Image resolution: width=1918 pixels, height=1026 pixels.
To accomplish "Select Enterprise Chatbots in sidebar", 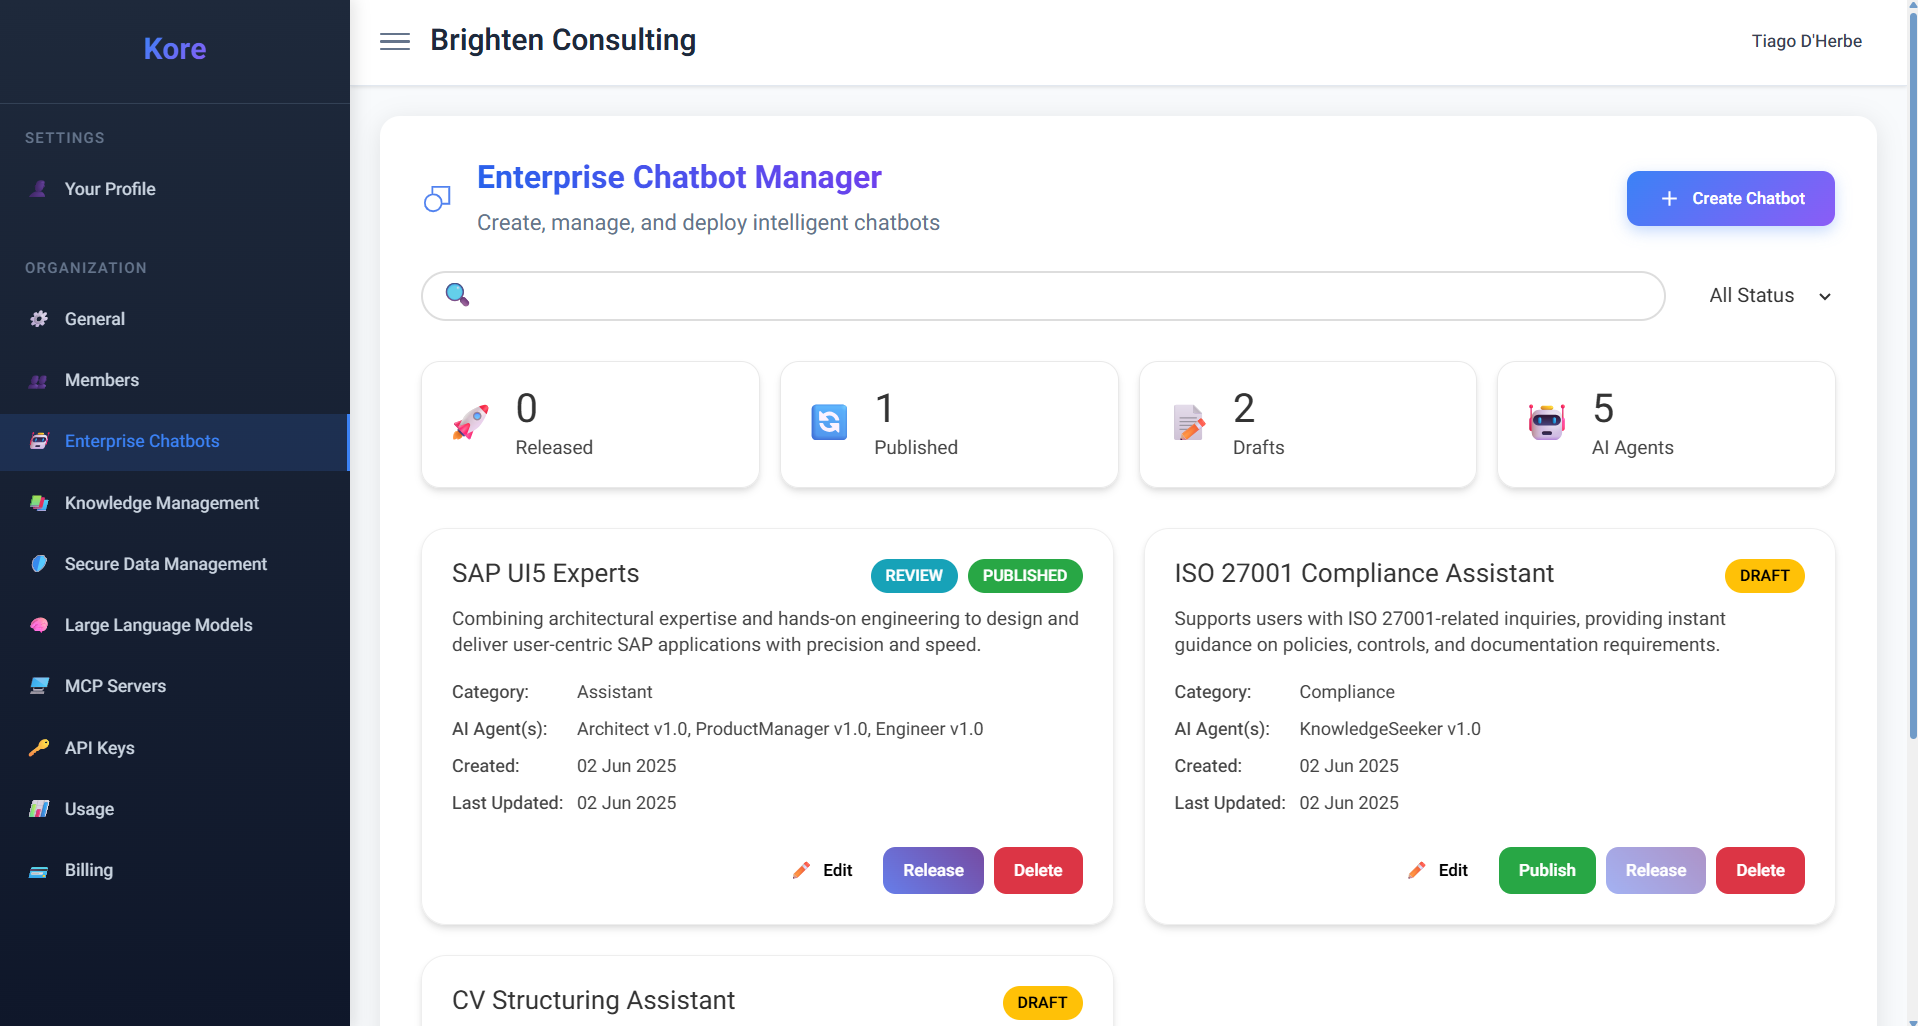I will (175, 441).
